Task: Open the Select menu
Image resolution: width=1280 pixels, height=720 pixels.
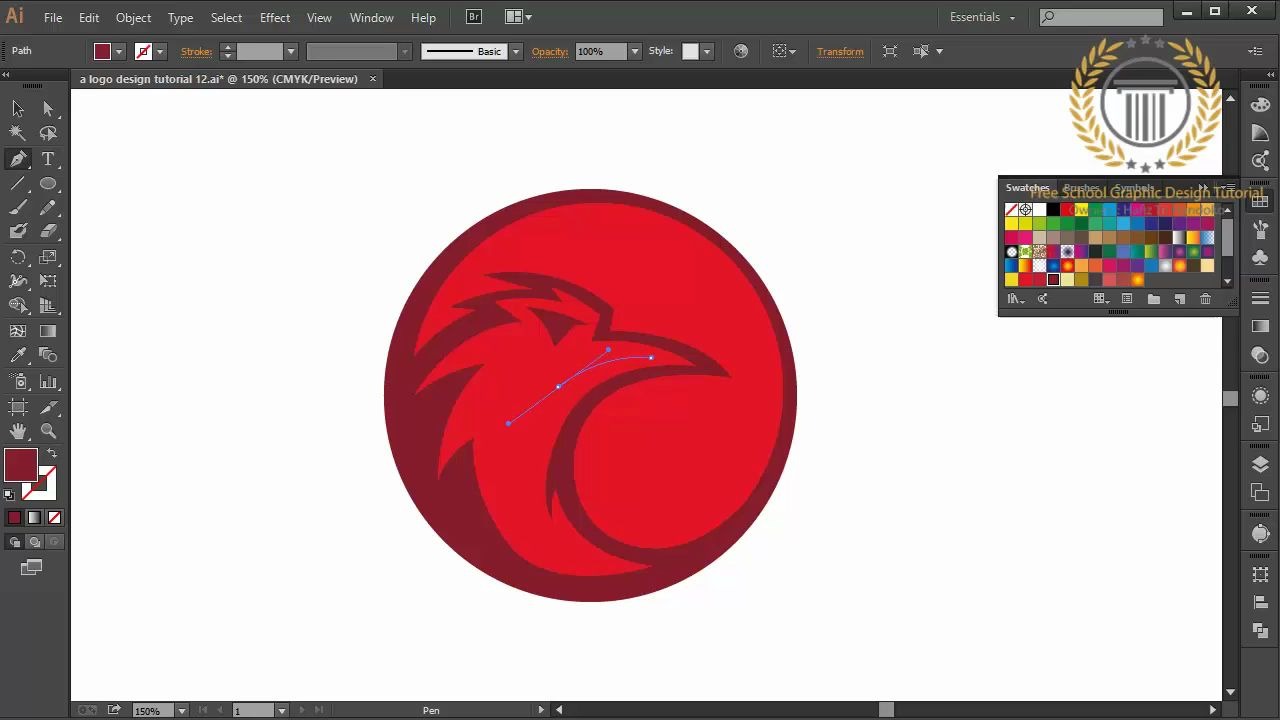Action: click(x=226, y=17)
